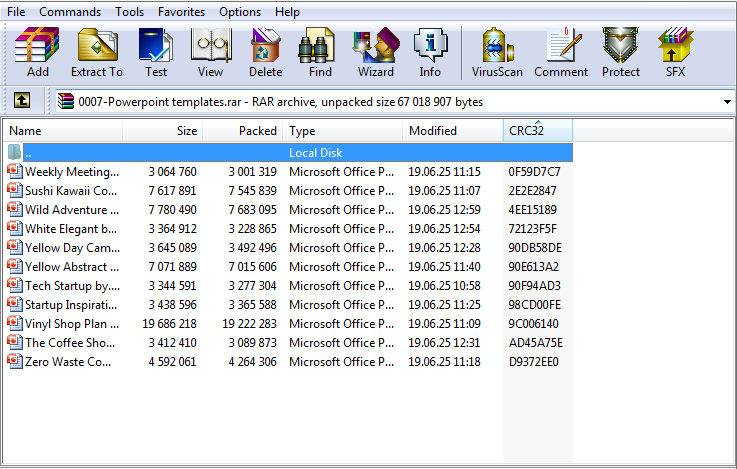Click the CRC32 column header
The width and height of the screenshot is (737, 469).
(x=538, y=131)
